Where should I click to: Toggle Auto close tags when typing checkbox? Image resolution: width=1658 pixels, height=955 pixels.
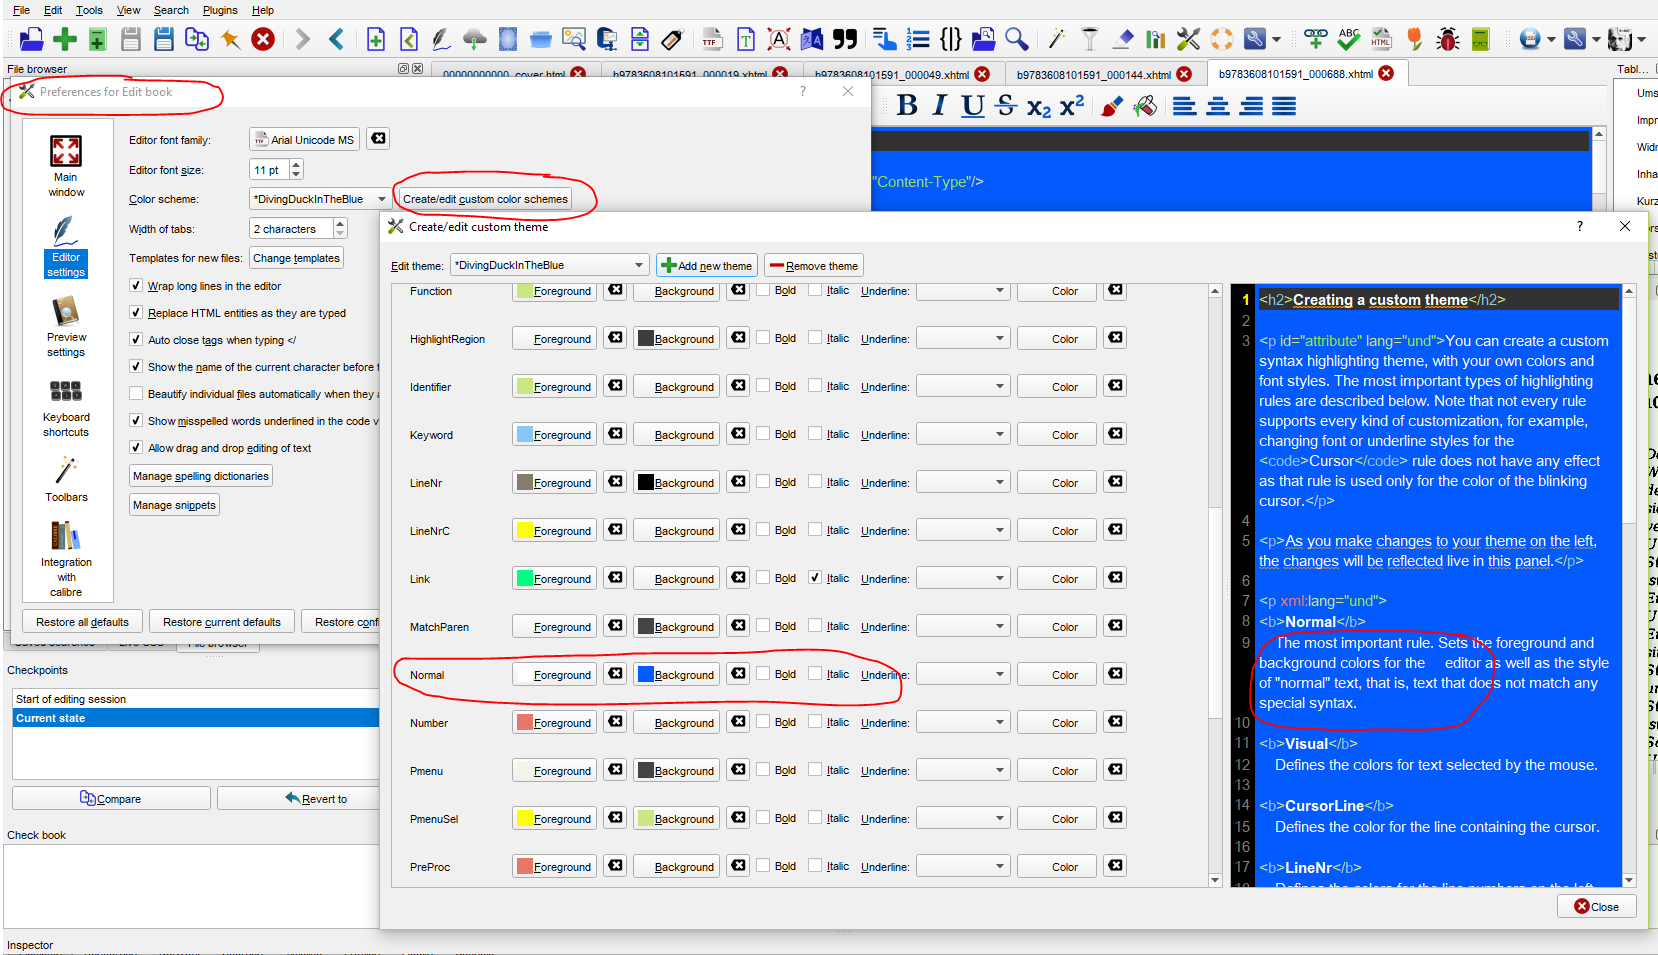(x=136, y=340)
